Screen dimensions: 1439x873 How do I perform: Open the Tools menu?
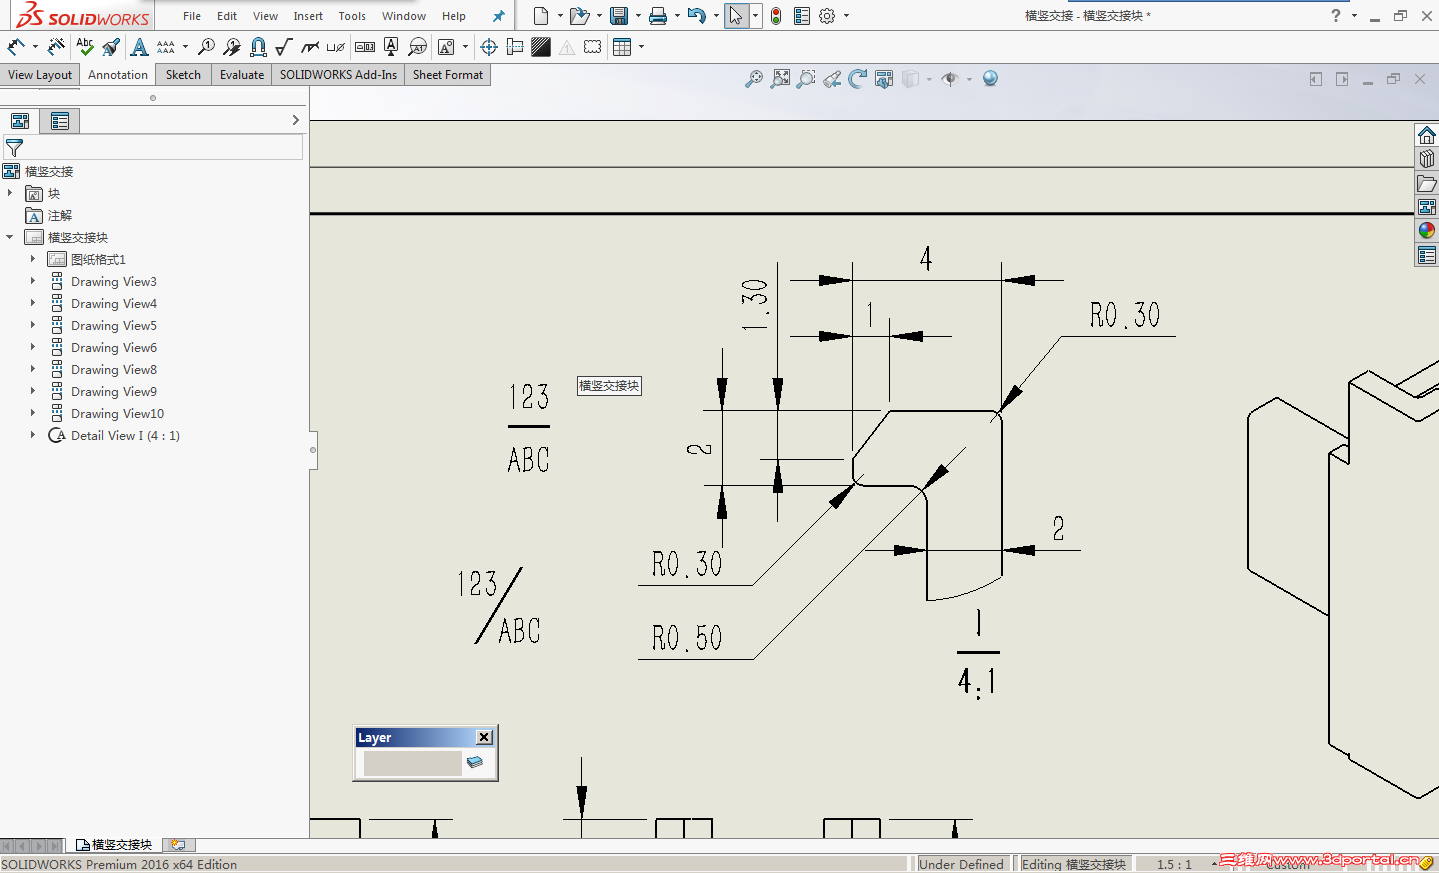(x=352, y=16)
